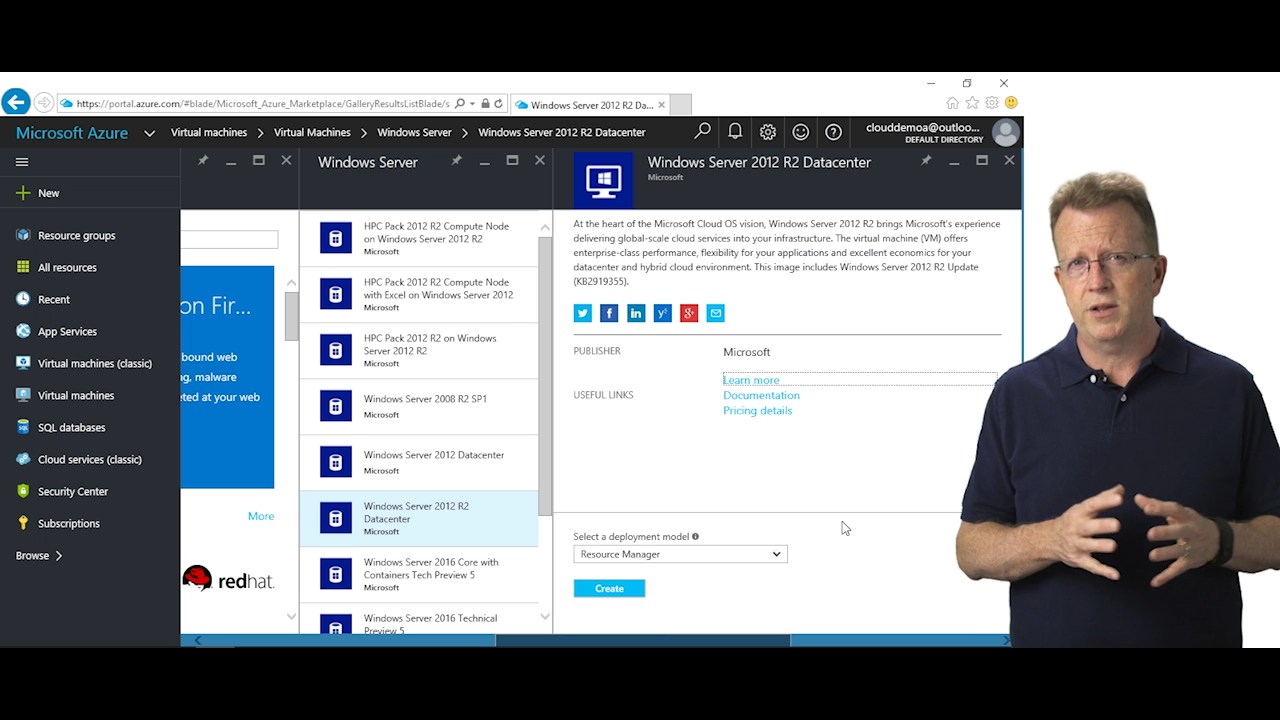The height and width of the screenshot is (720, 1280).
Task: Open browser home icon
Action: click(953, 102)
